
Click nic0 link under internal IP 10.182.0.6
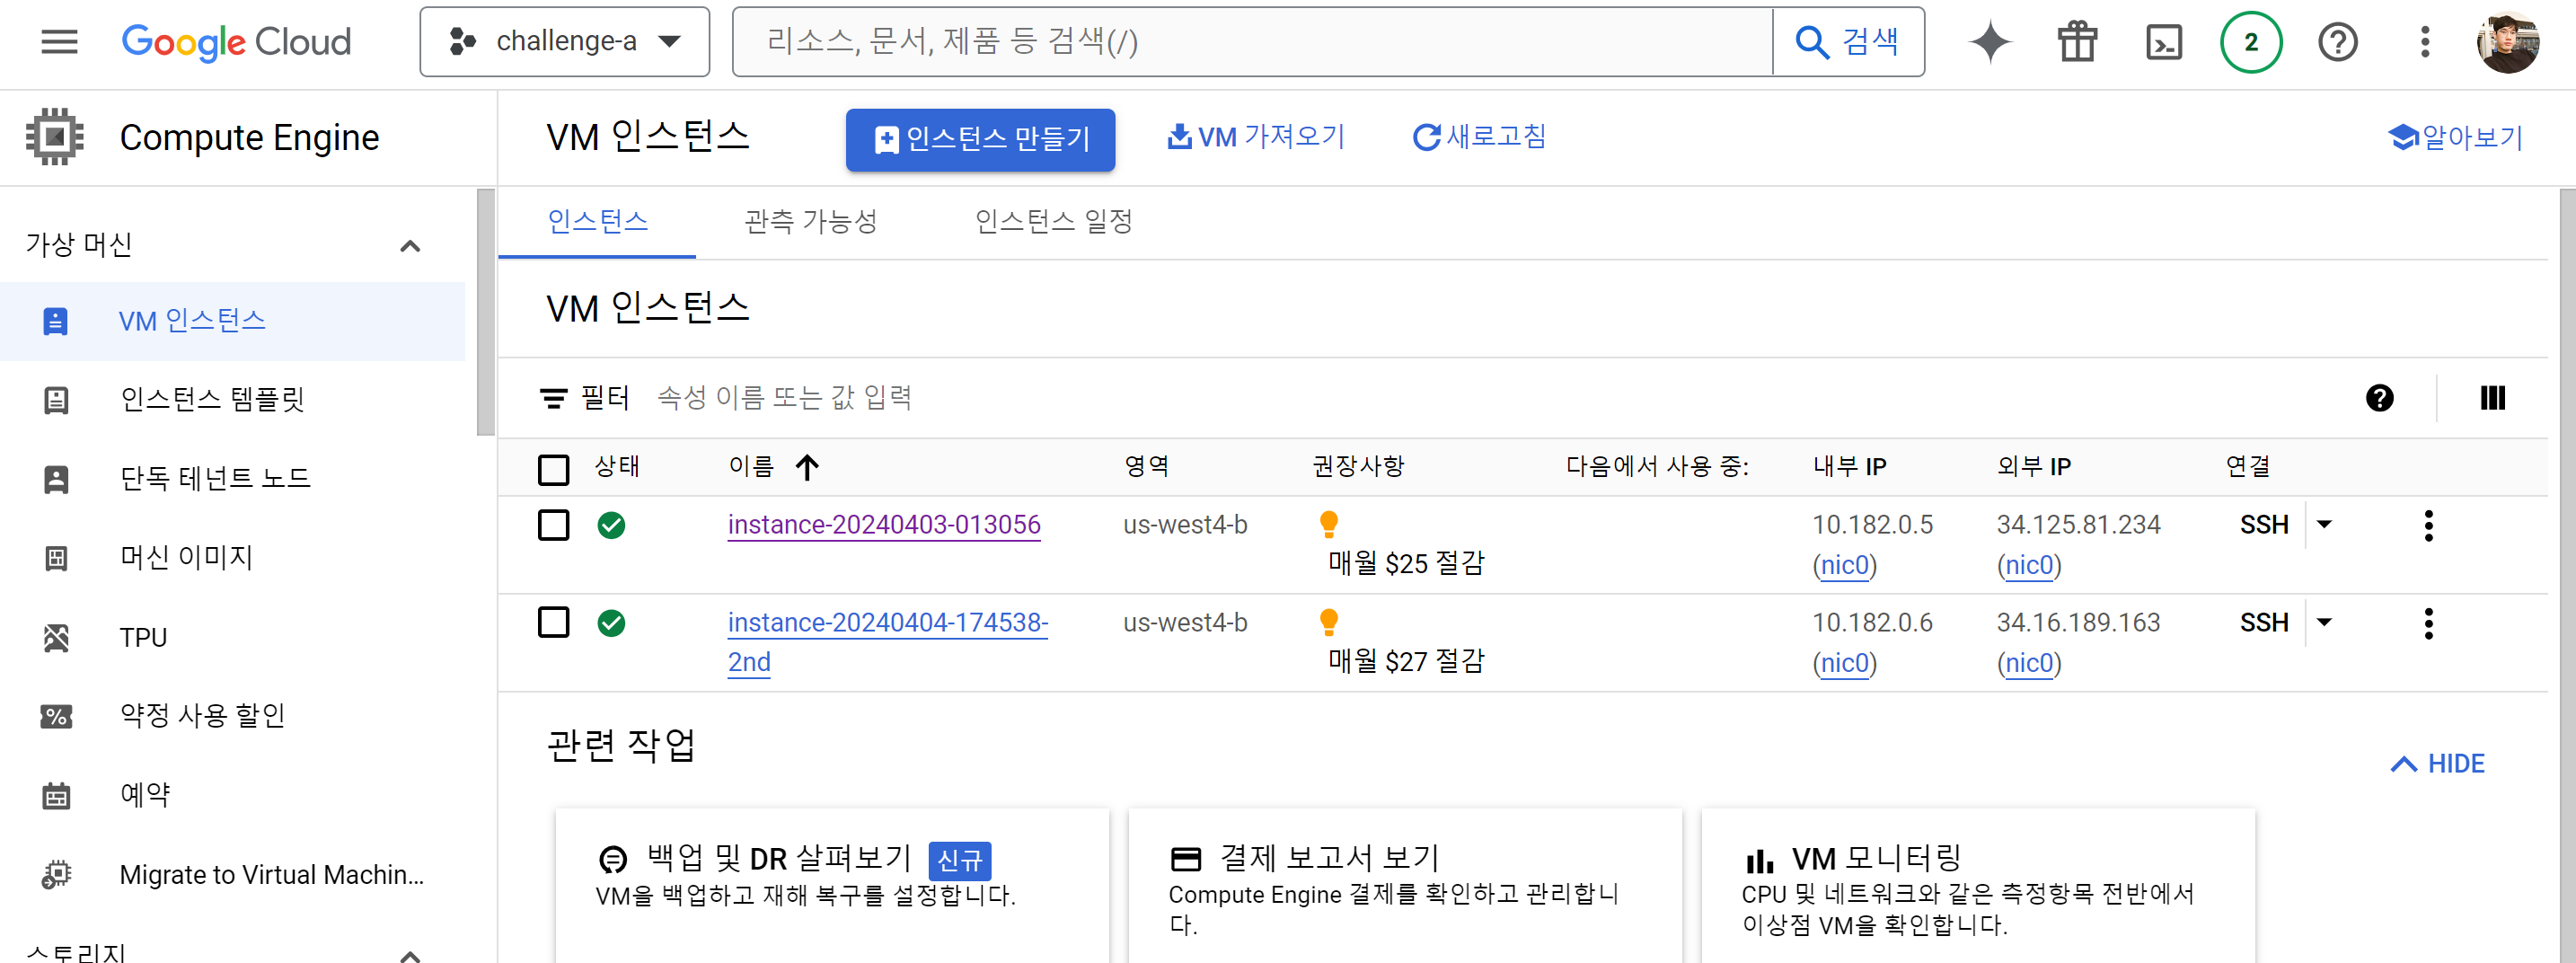coord(1844,663)
